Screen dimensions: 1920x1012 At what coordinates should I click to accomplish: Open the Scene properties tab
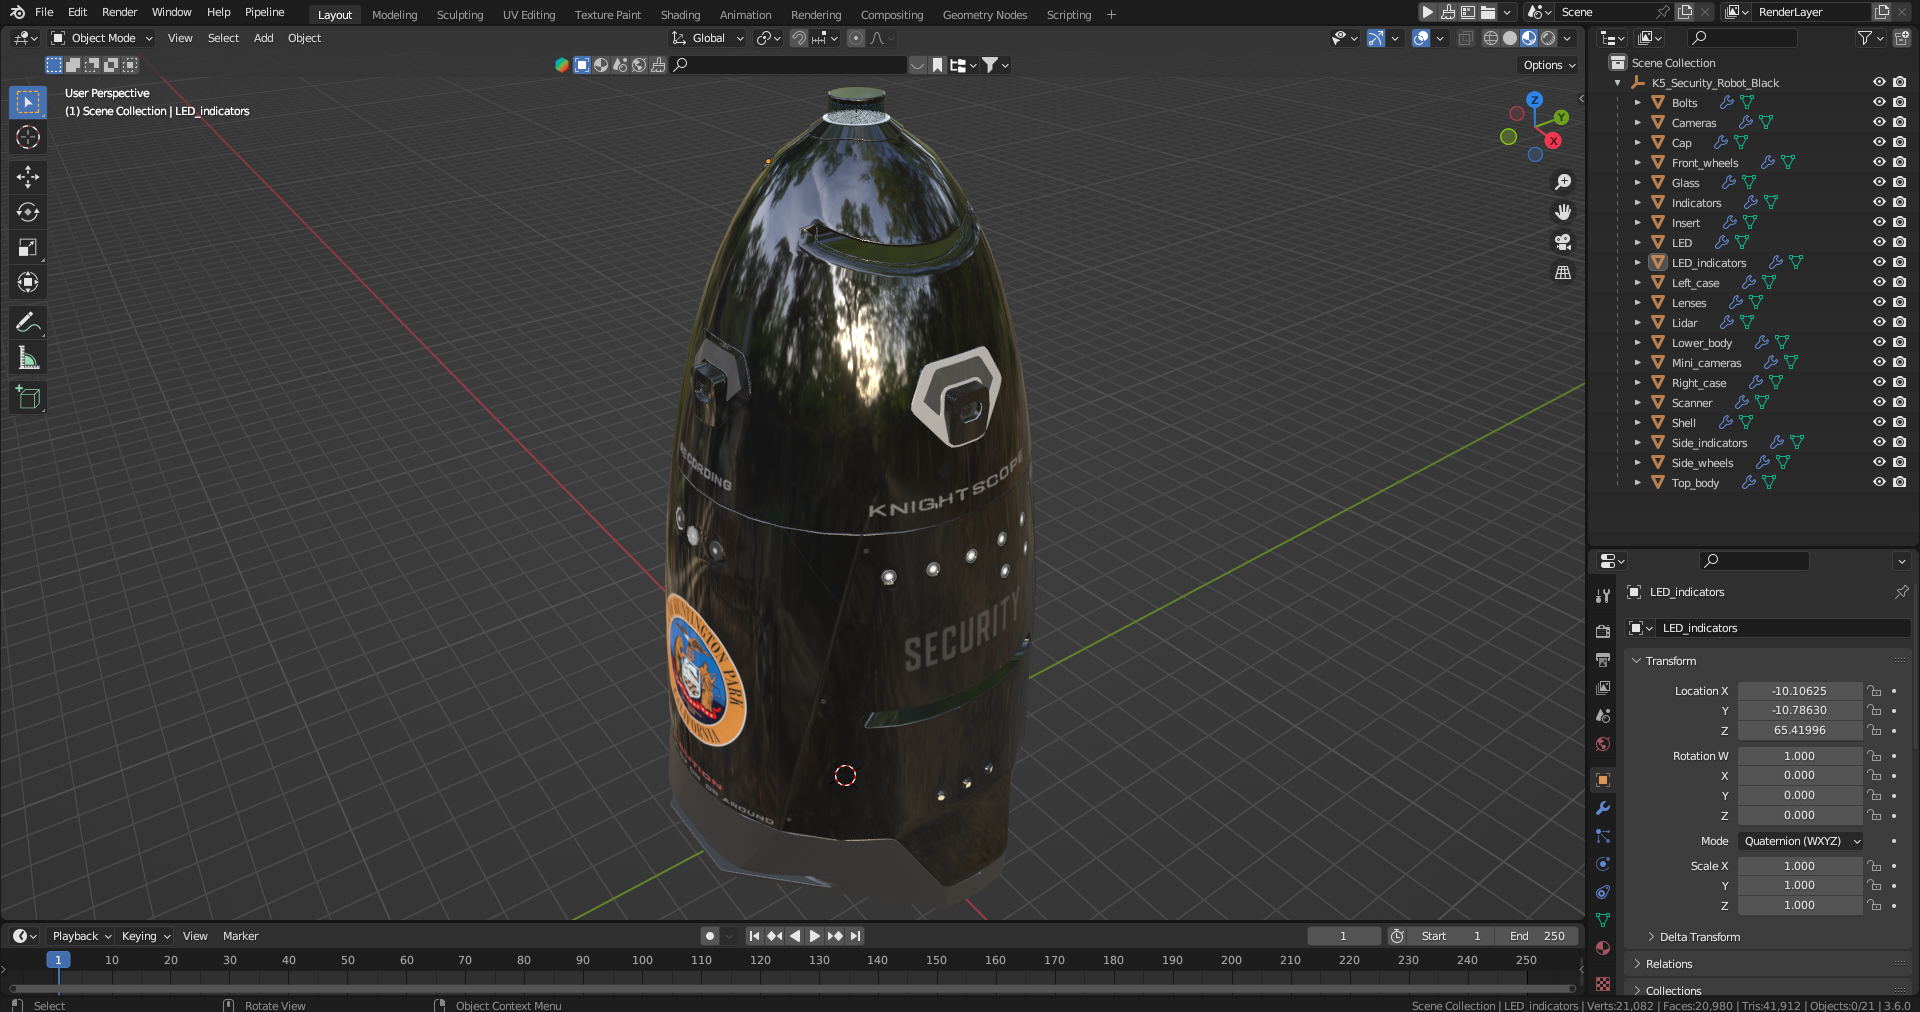click(x=1603, y=716)
